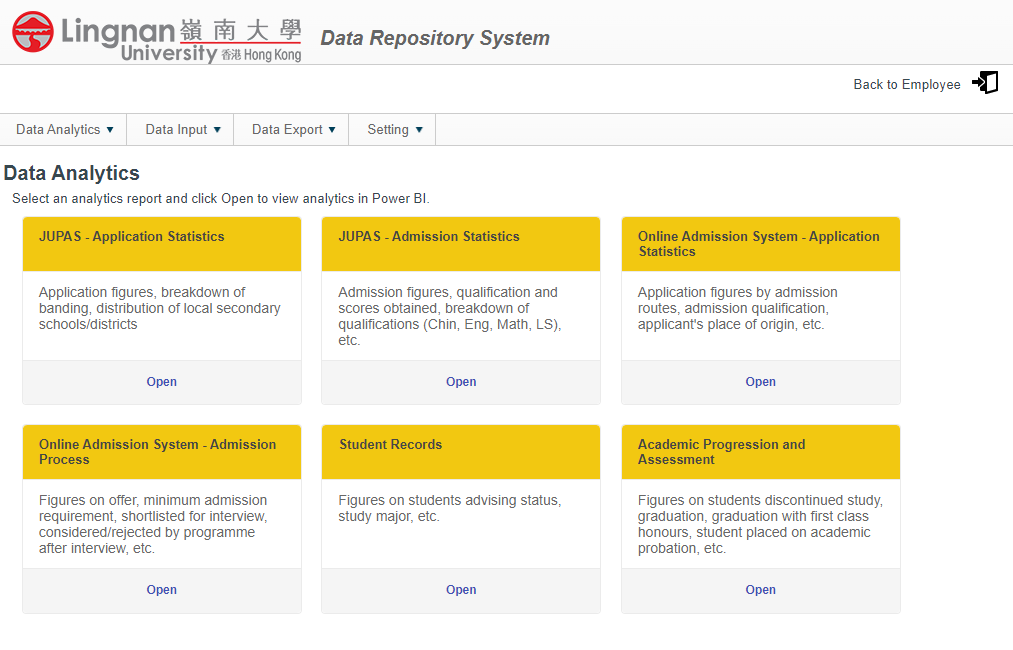Click description 'Figures on students discontinued study'
The image size is (1013, 650).
(x=760, y=524)
